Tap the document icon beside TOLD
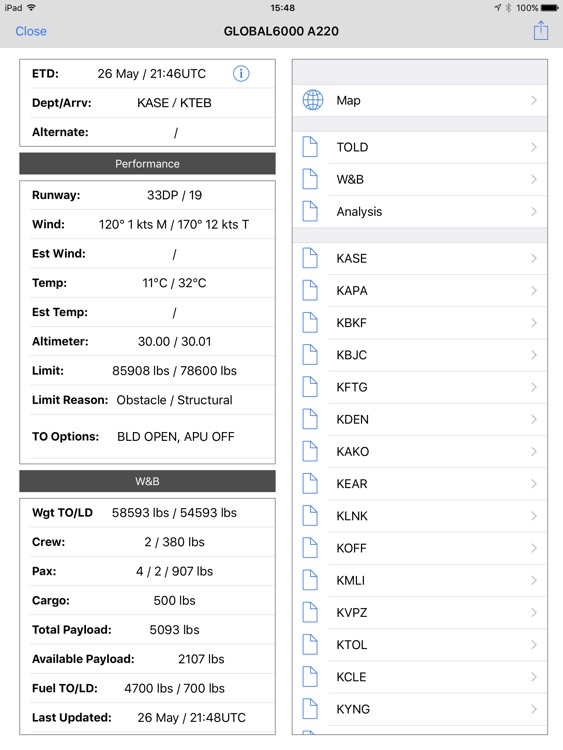This screenshot has width=563, height=750. (x=310, y=147)
